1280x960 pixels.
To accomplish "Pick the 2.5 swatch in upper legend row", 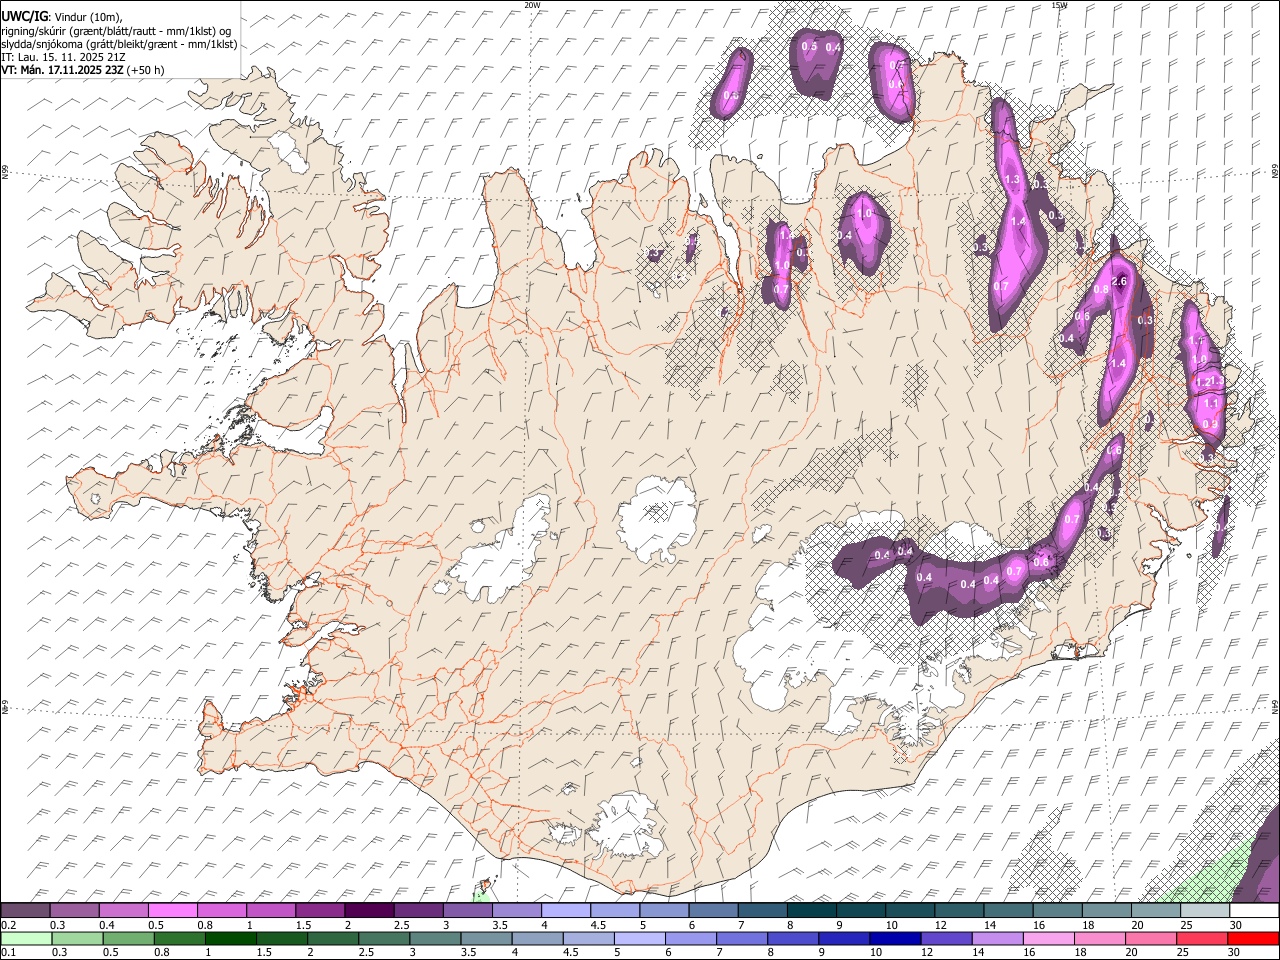I will (x=417, y=910).
